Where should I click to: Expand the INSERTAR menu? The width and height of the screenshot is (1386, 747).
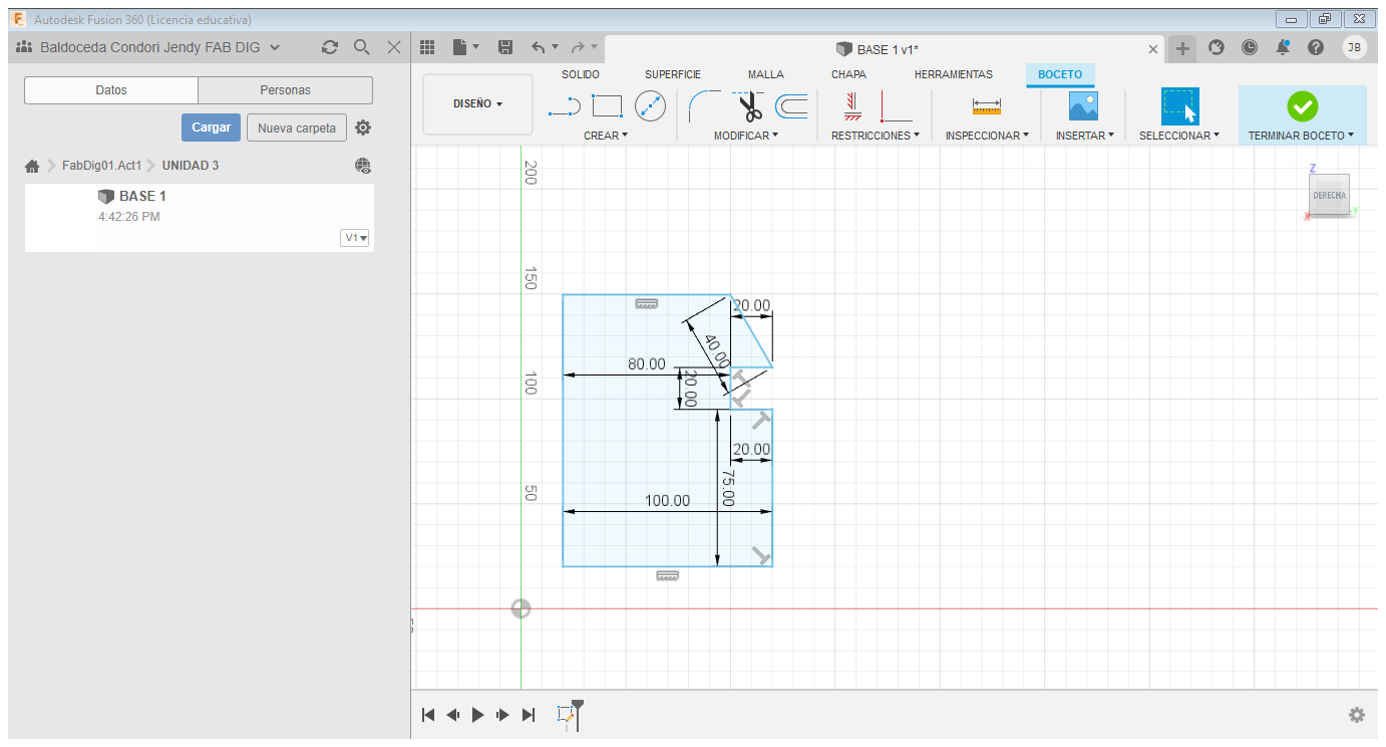[1084, 135]
